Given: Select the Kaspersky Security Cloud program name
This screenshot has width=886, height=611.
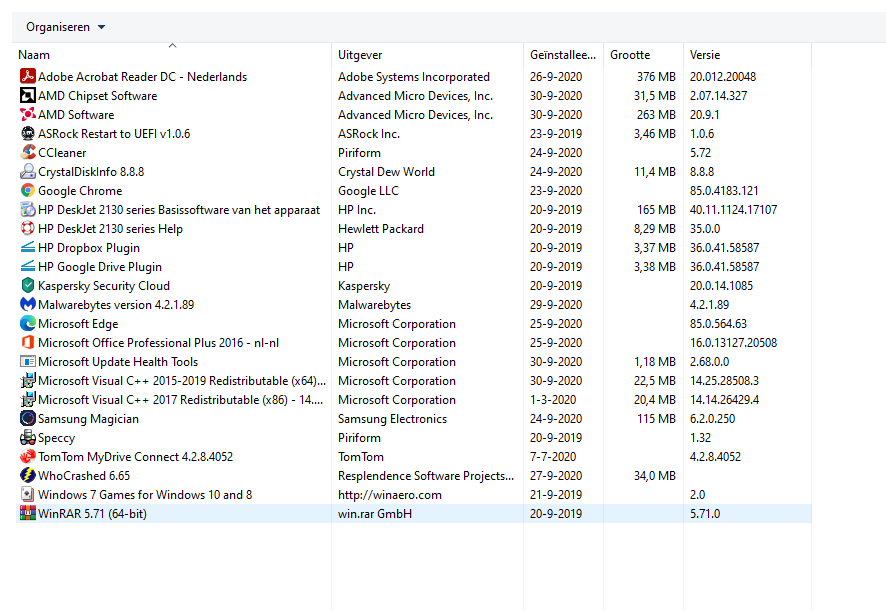Looking at the screenshot, I should 103,285.
